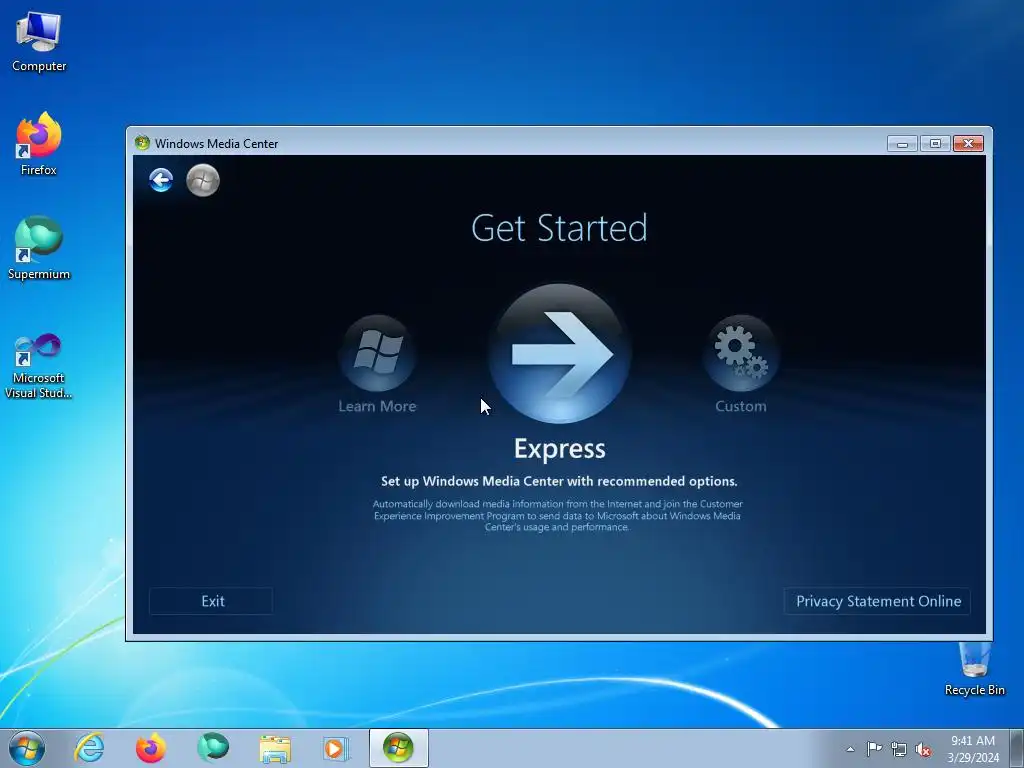Viewport: 1024px width, 768px height.
Task: Open the clock showing 9:41 AM
Action: click(x=973, y=748)
